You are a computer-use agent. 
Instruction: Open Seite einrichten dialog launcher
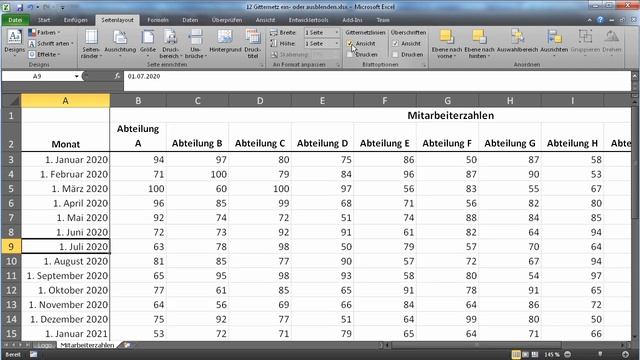(262, 65)
